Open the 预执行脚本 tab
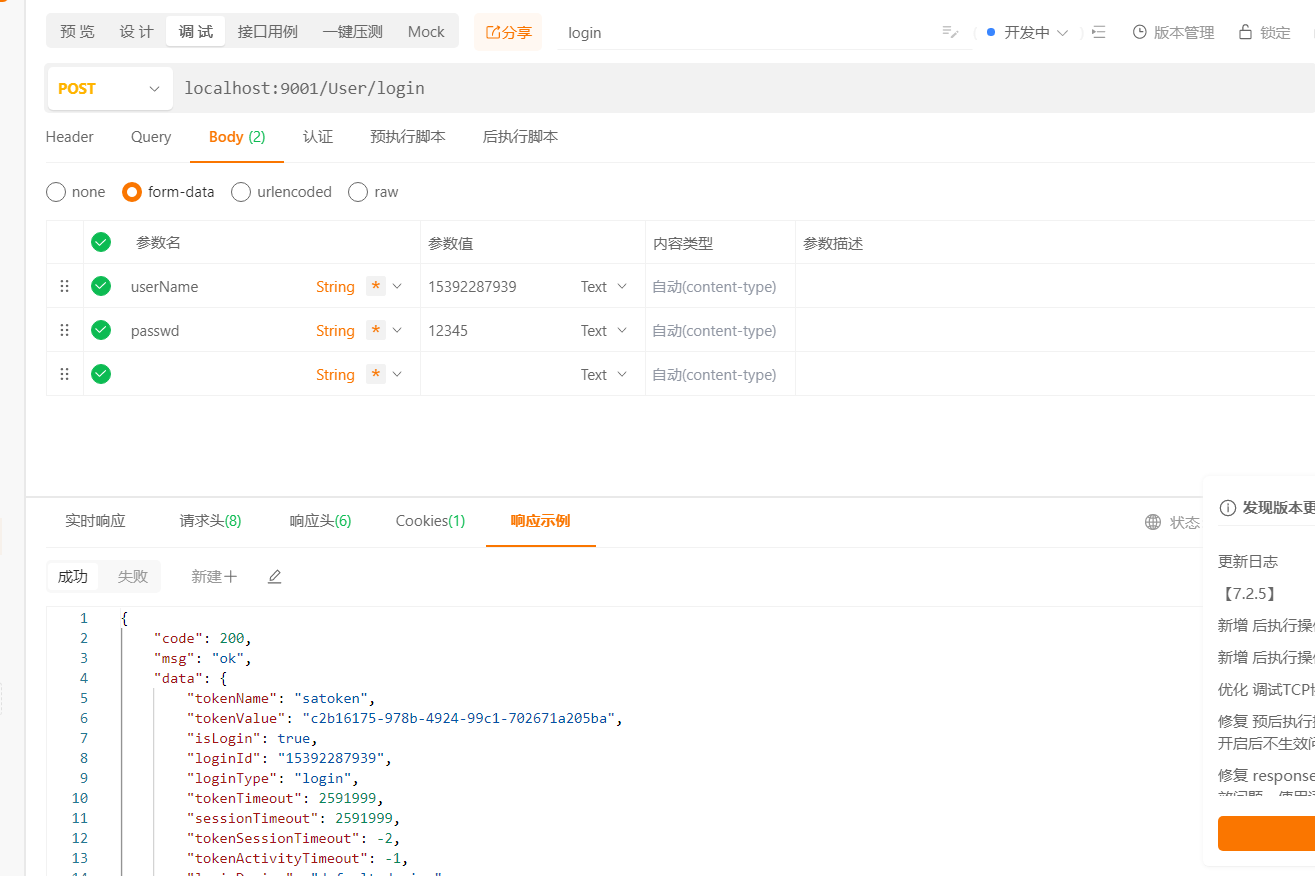Screen dimensions: 1315x876 408,137
